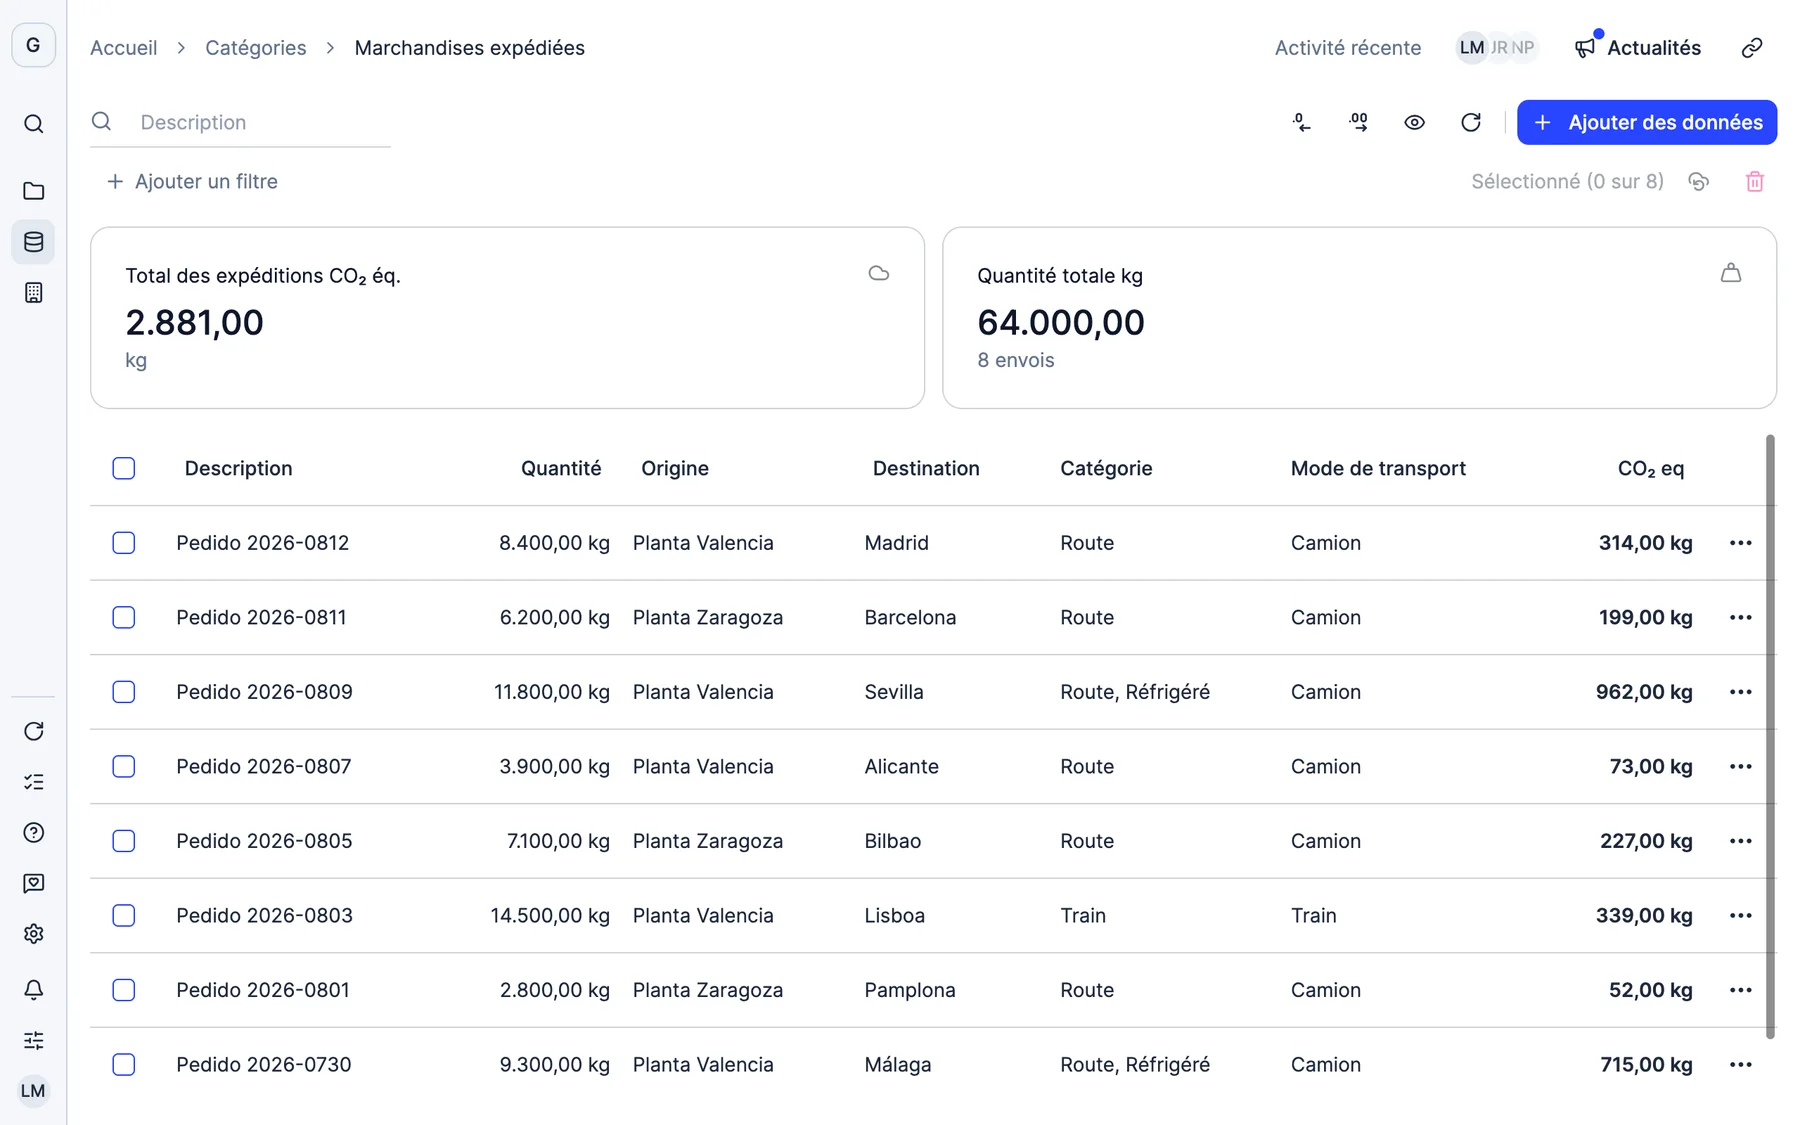Click the calculator icon in sidebar
The width and height of the screenshot is (1800, 1125).
click(x=33, y=293)
